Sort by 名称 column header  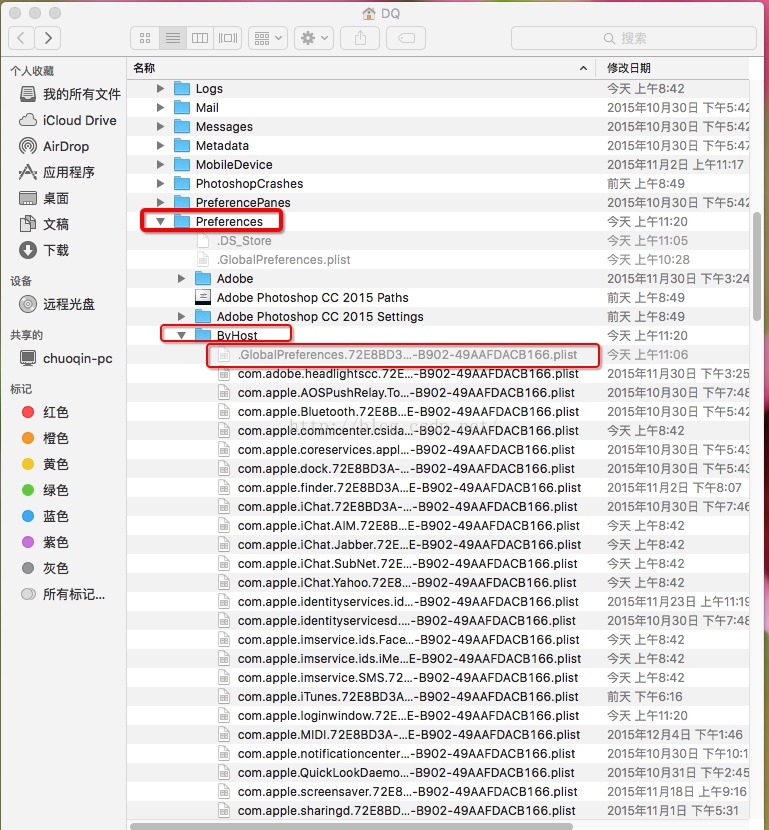click(x=361, y=68)
